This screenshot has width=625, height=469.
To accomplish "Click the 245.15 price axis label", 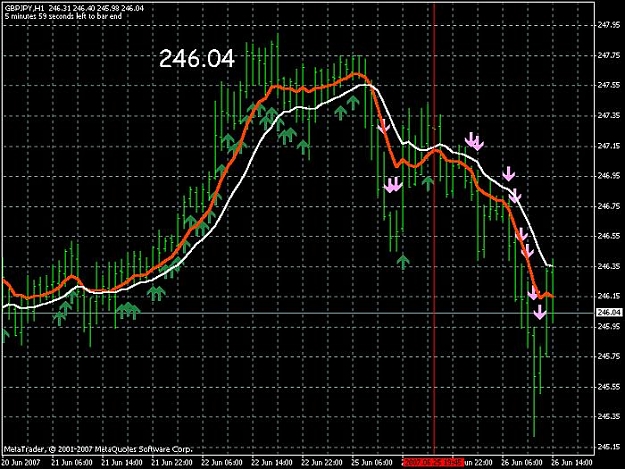I will (x=609, y=447).
